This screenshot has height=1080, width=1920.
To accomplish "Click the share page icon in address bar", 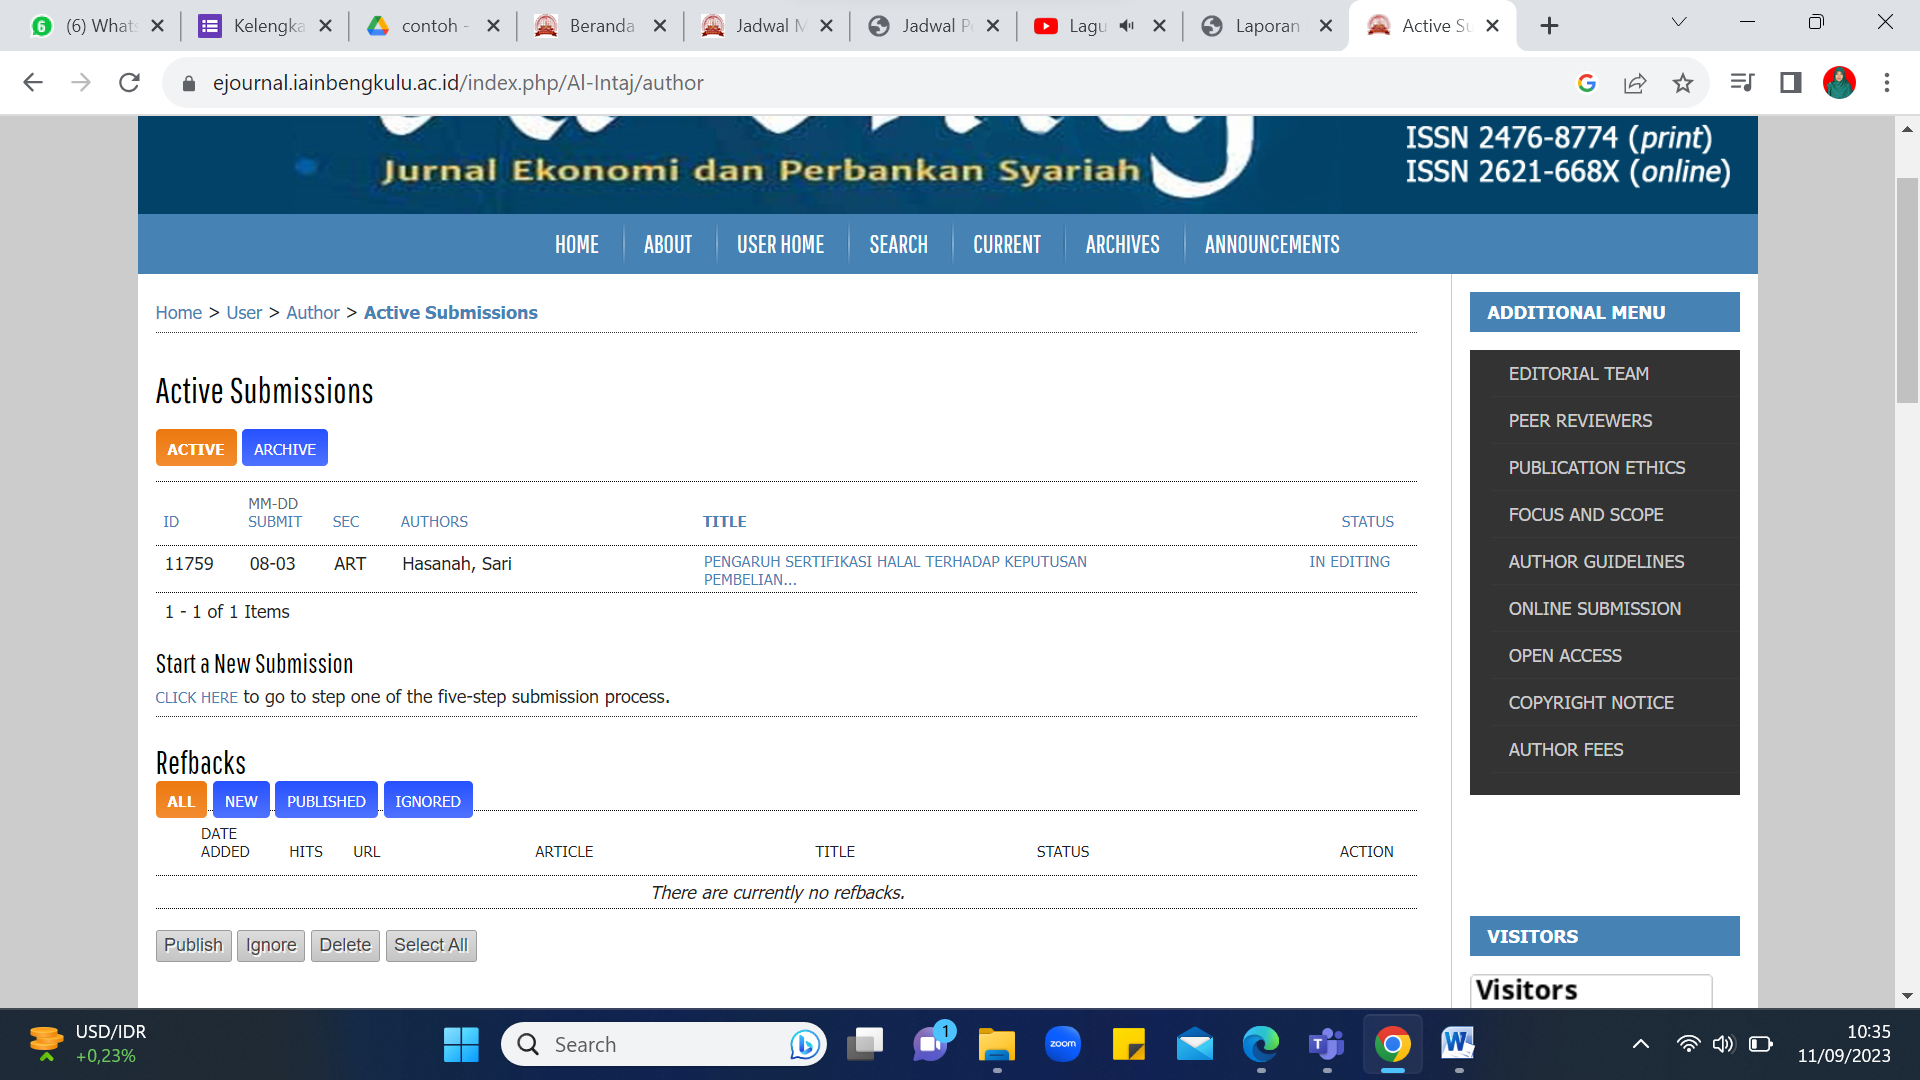I will [1635, 83].
